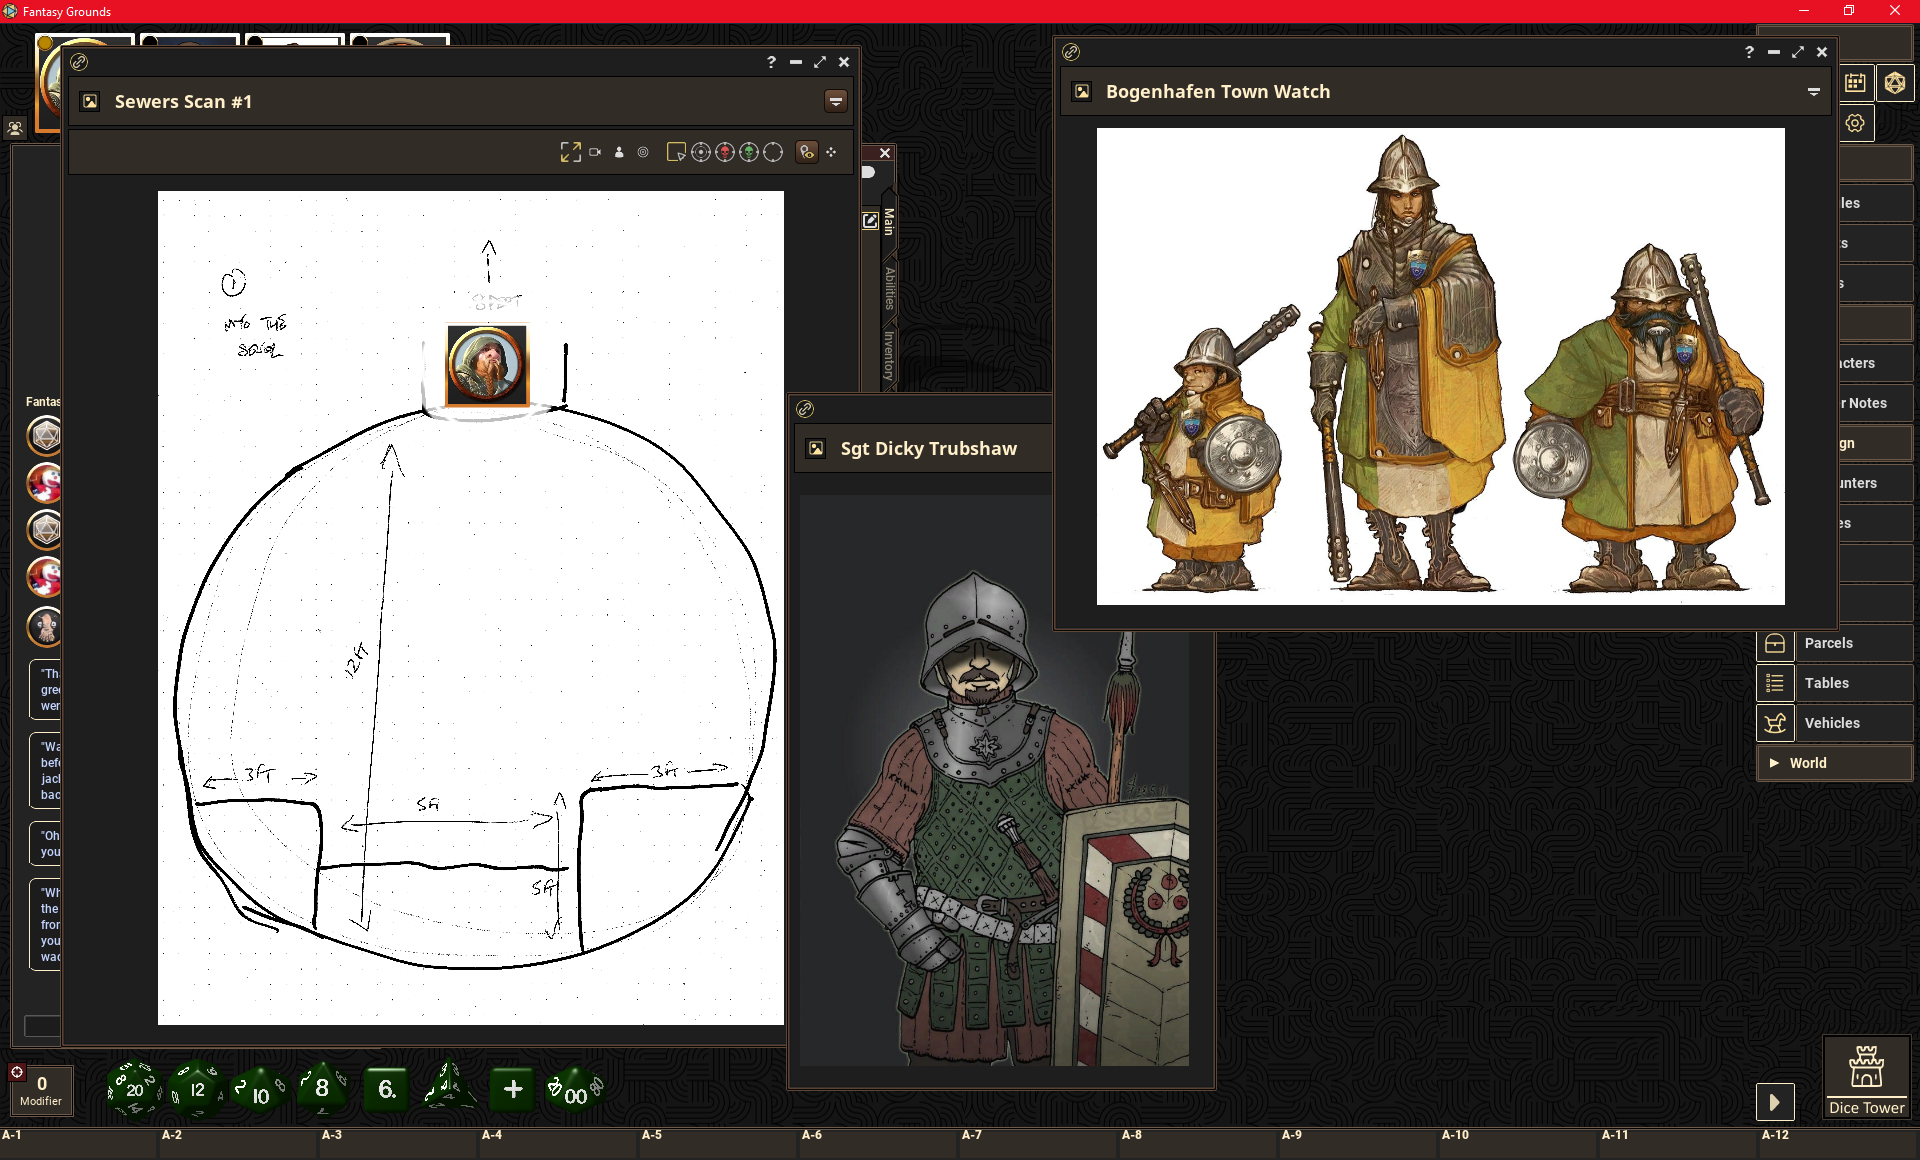
Task: Click the Parcels chest icon
Action: pyautogui.click(x=1775, y=643)
